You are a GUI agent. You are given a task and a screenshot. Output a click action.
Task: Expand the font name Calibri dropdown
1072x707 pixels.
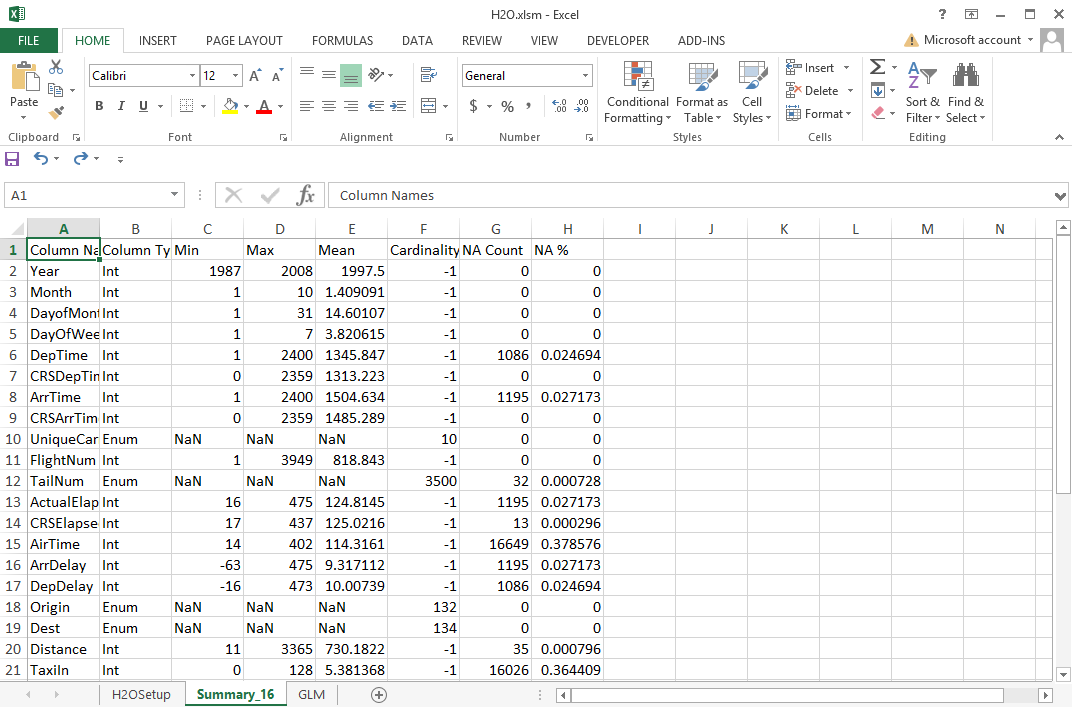(x=192, y=76)
